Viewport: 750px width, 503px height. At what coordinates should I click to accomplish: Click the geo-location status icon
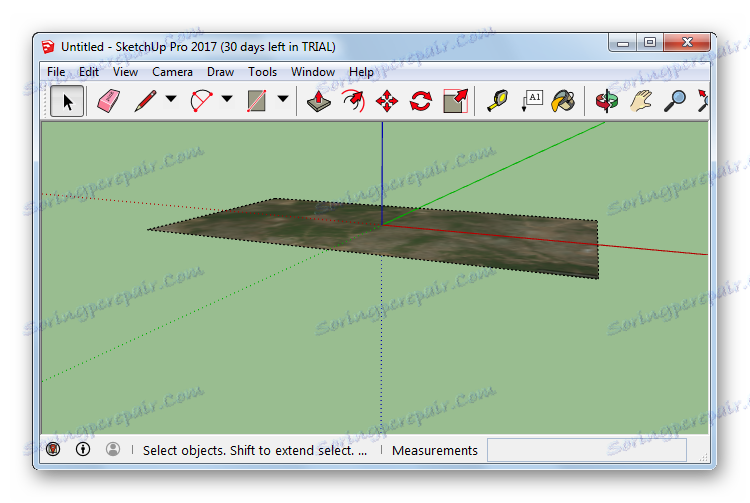(x=53, y=449)
